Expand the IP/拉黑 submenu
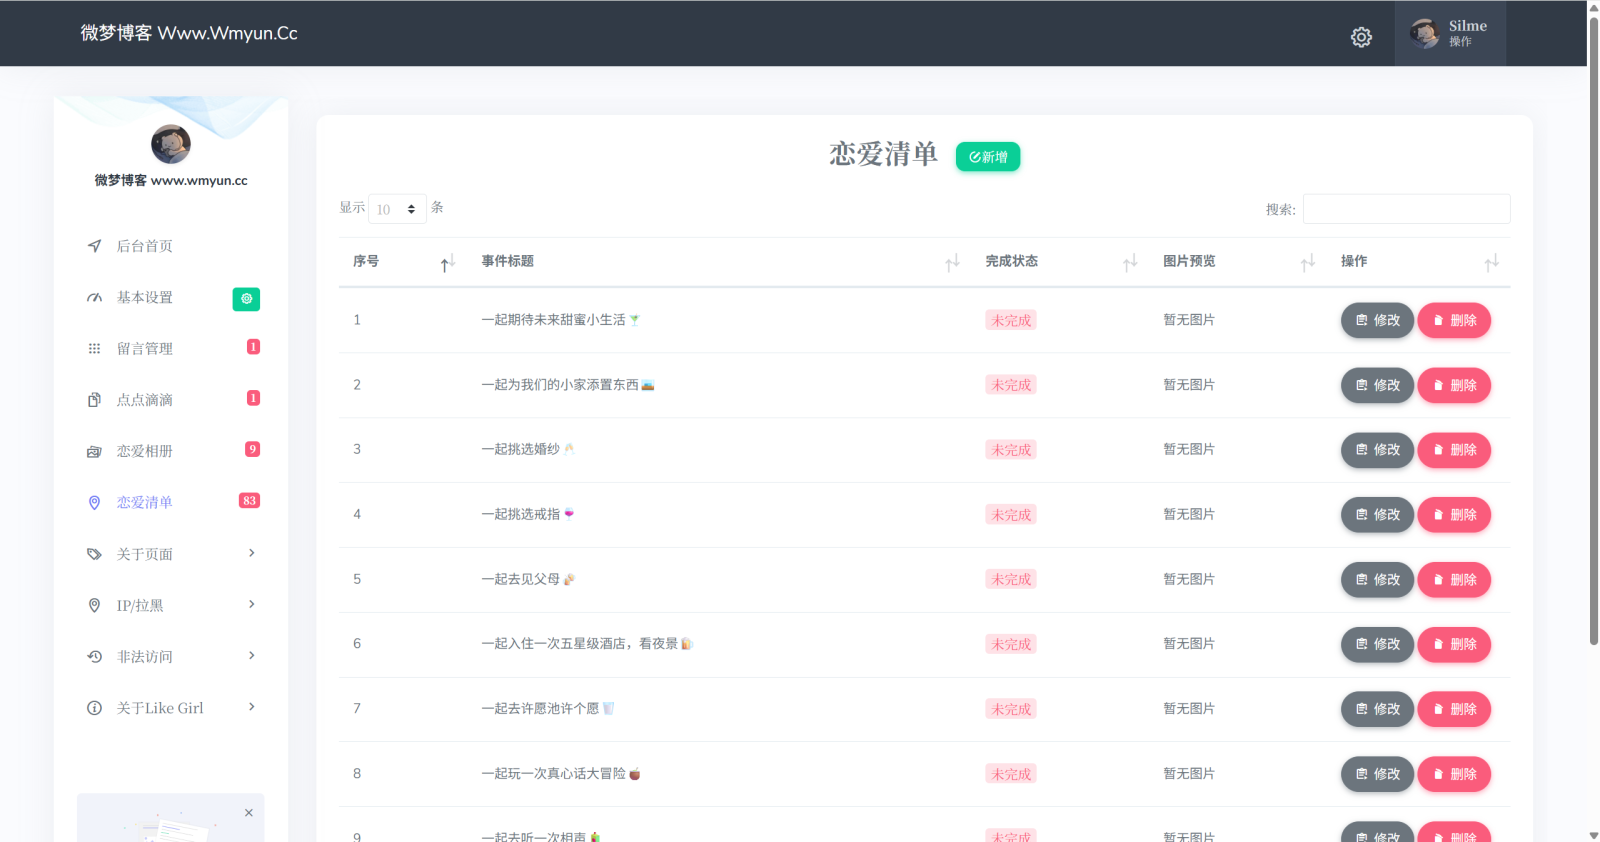 (171, 605)
